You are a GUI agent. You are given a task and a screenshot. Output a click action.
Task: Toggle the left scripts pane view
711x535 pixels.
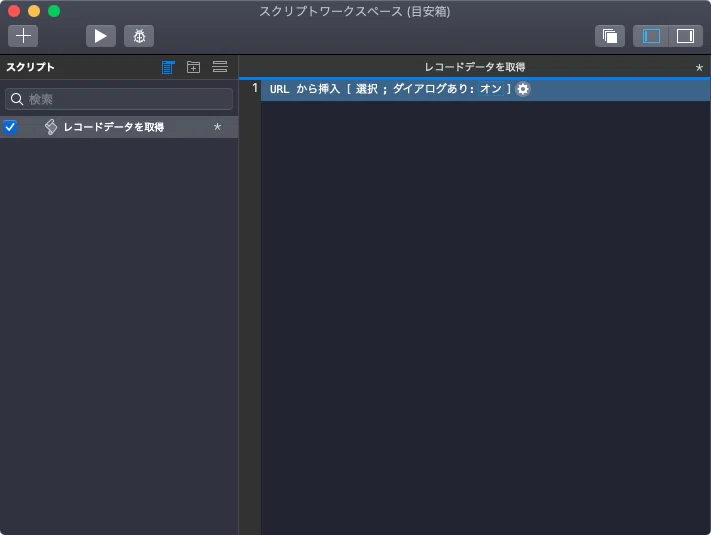pyautogui.click(x=651, y=36)
